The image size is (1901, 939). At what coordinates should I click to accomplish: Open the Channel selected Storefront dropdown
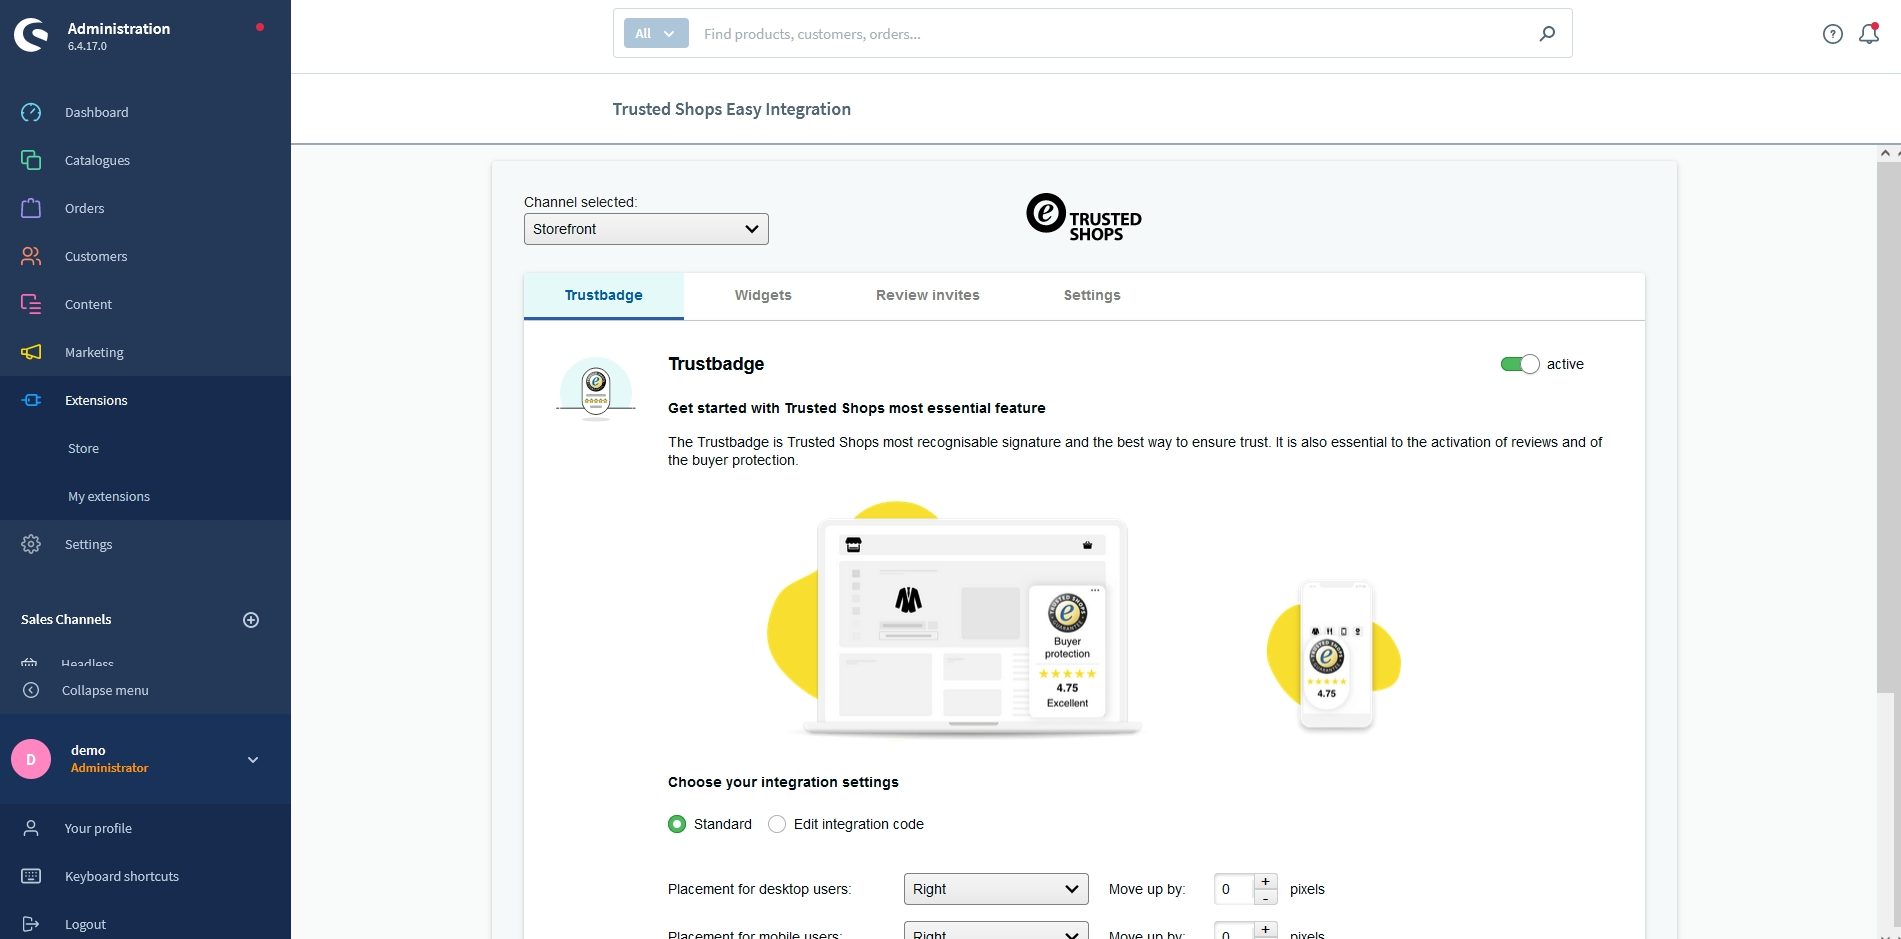click(646, 229)
